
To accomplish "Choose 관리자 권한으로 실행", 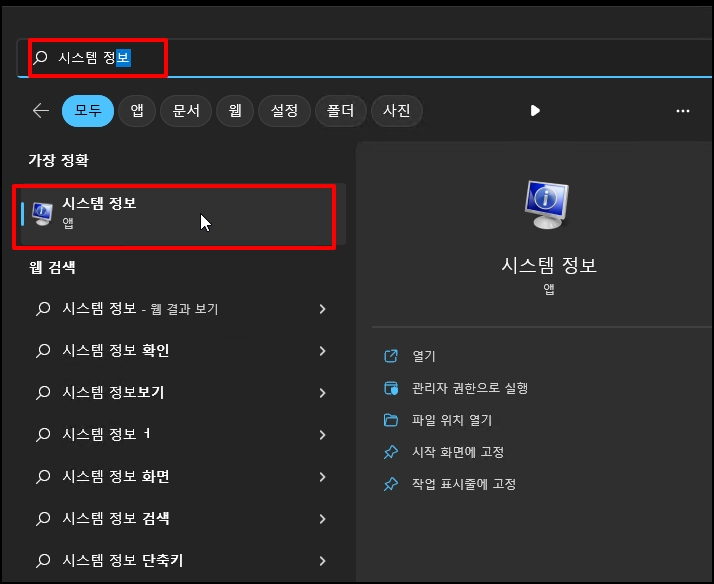I will [x=470, y=388].
